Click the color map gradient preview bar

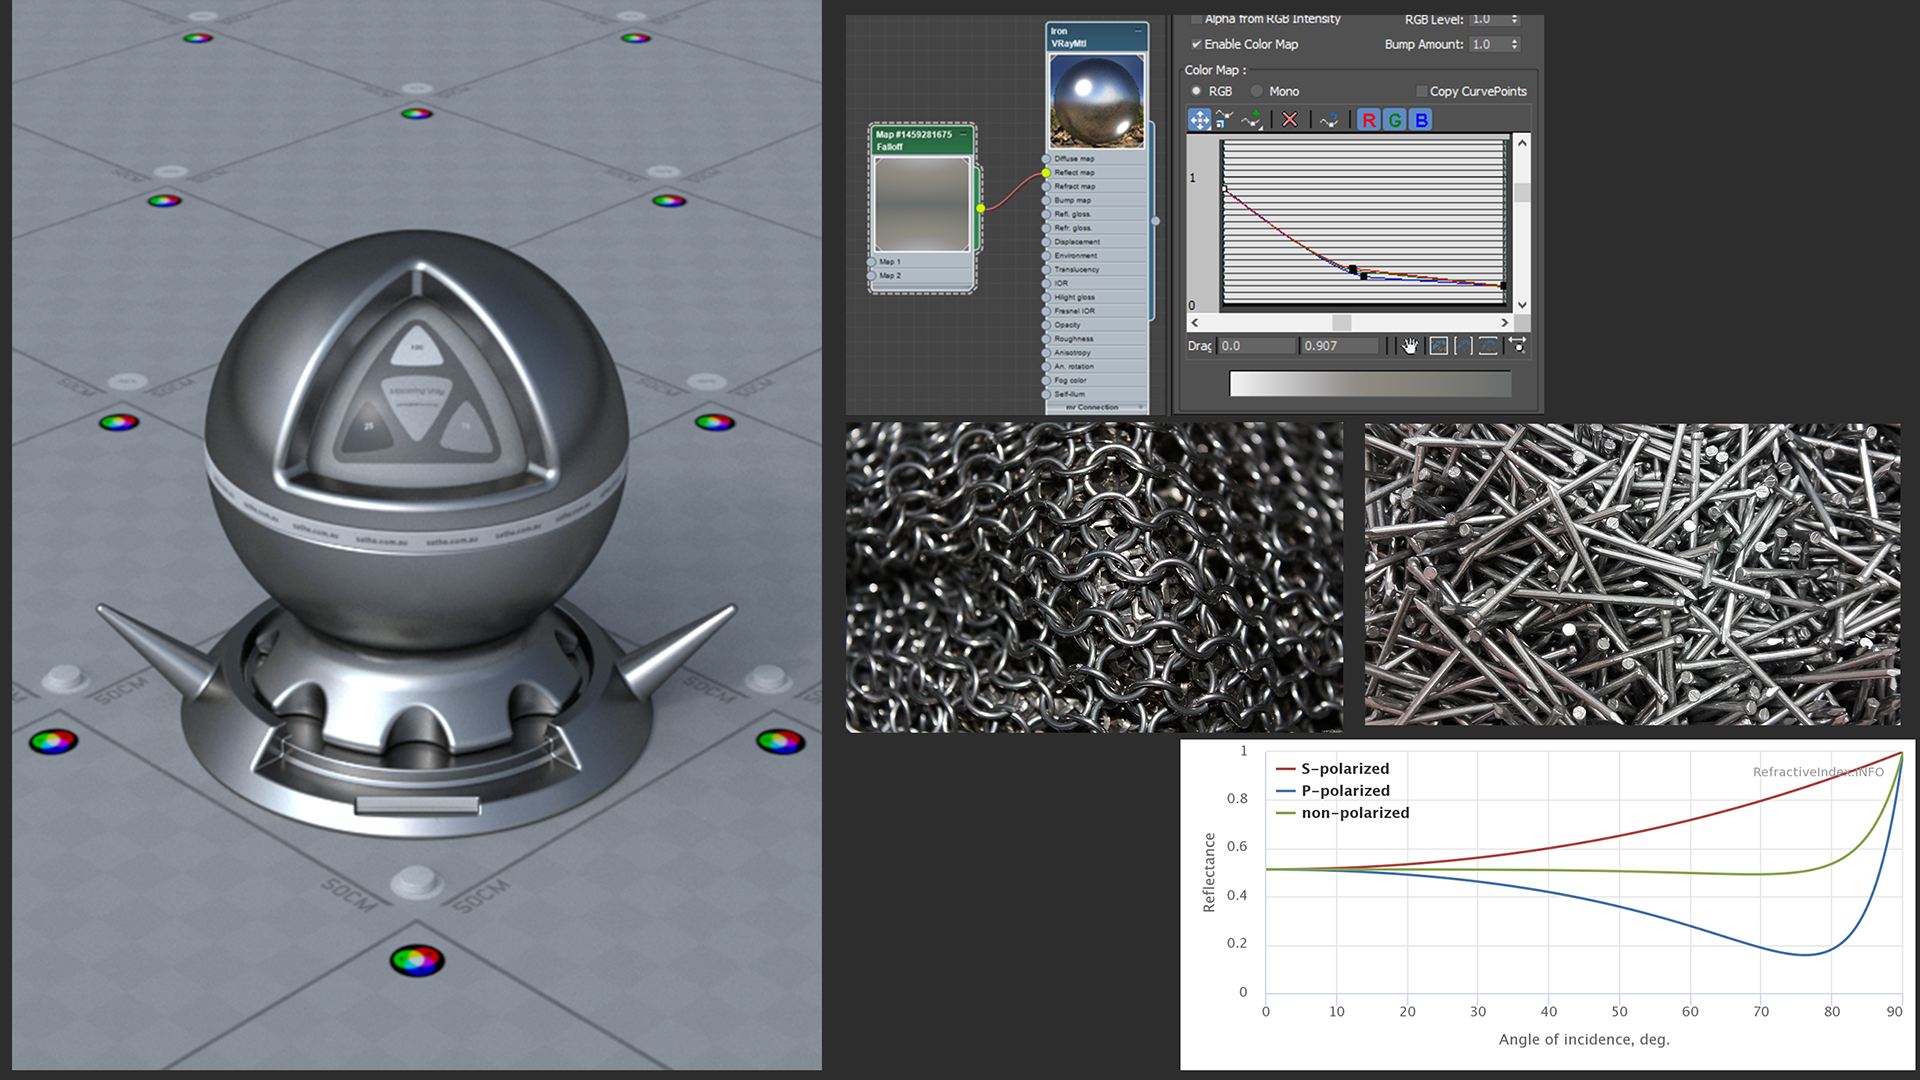[1370, 383]
